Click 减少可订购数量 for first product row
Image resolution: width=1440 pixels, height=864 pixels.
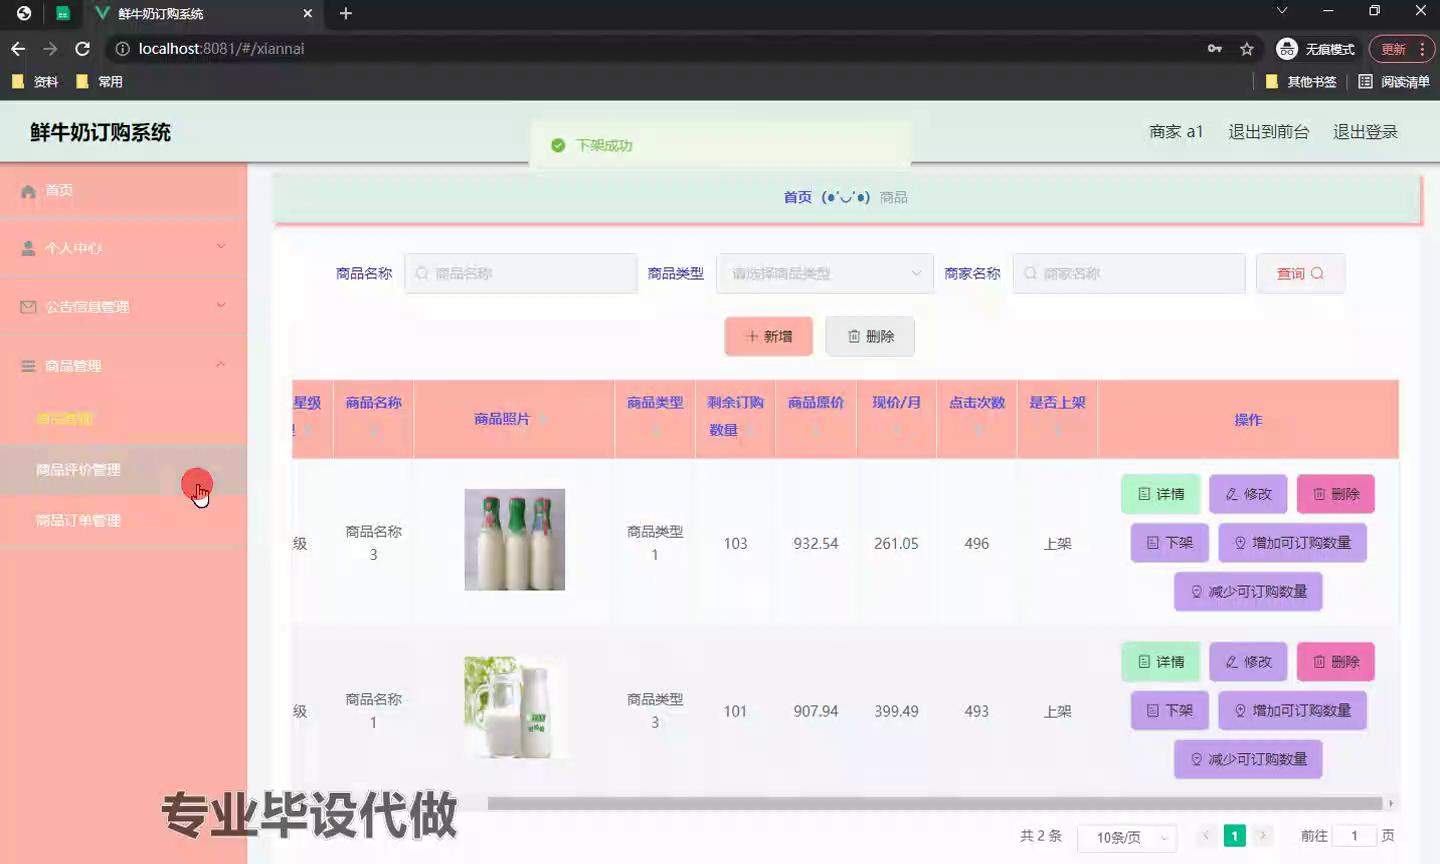tap(1248, 592)
